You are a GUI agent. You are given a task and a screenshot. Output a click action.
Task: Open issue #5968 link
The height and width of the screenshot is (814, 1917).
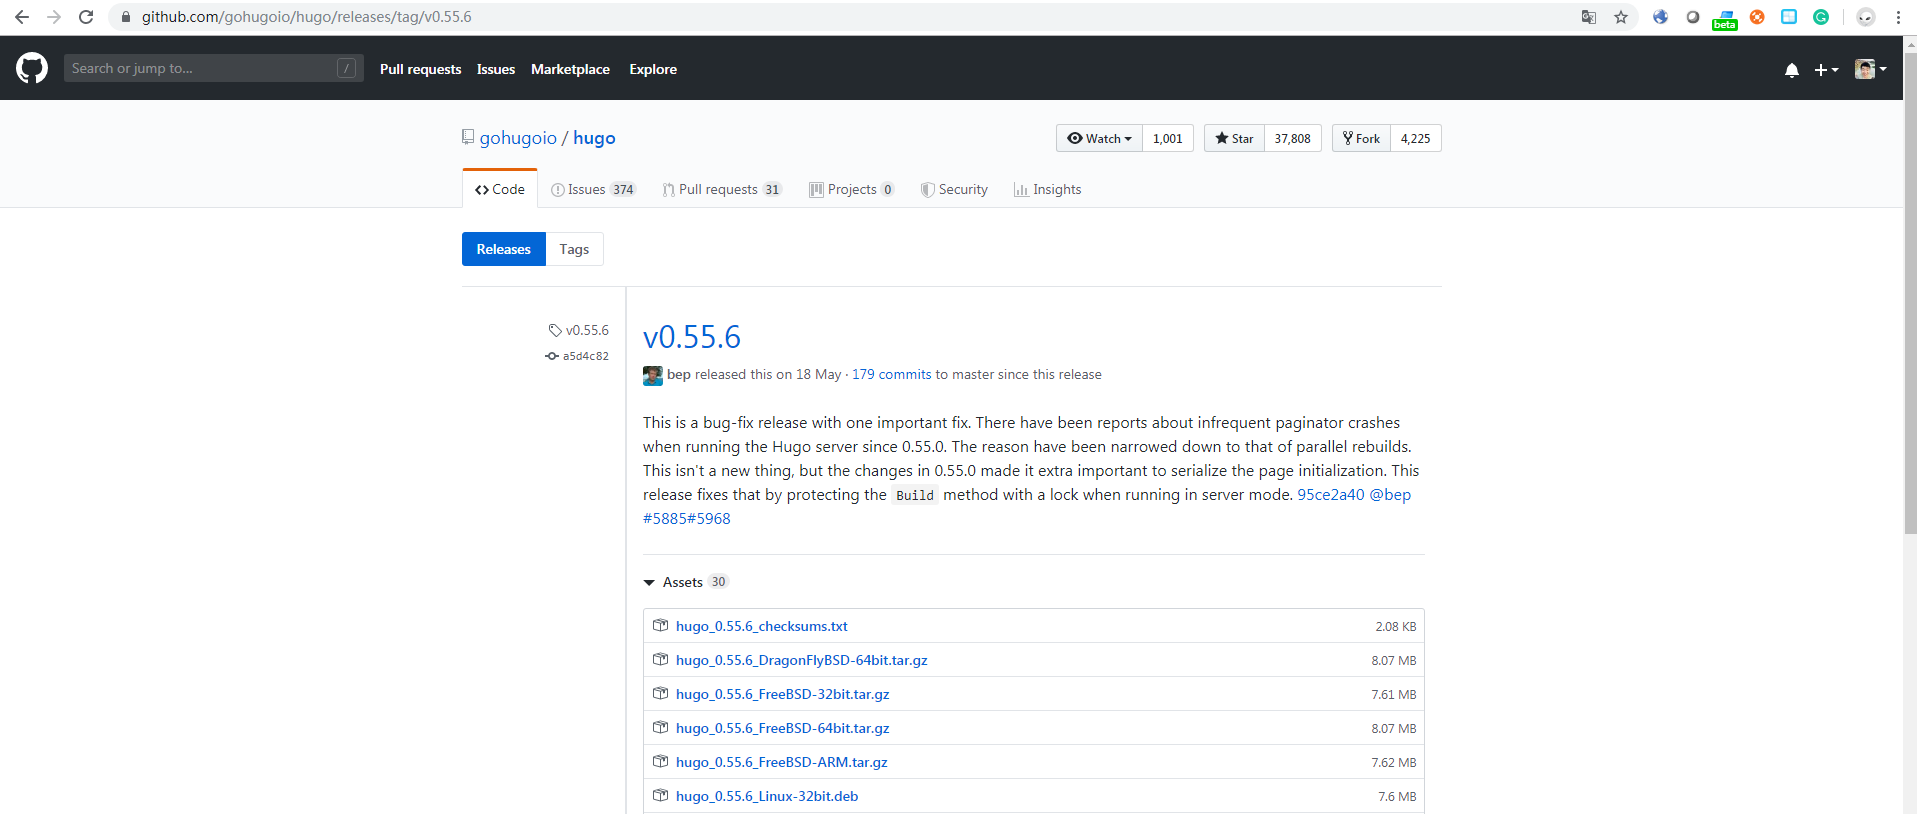(x=709, y=518)
